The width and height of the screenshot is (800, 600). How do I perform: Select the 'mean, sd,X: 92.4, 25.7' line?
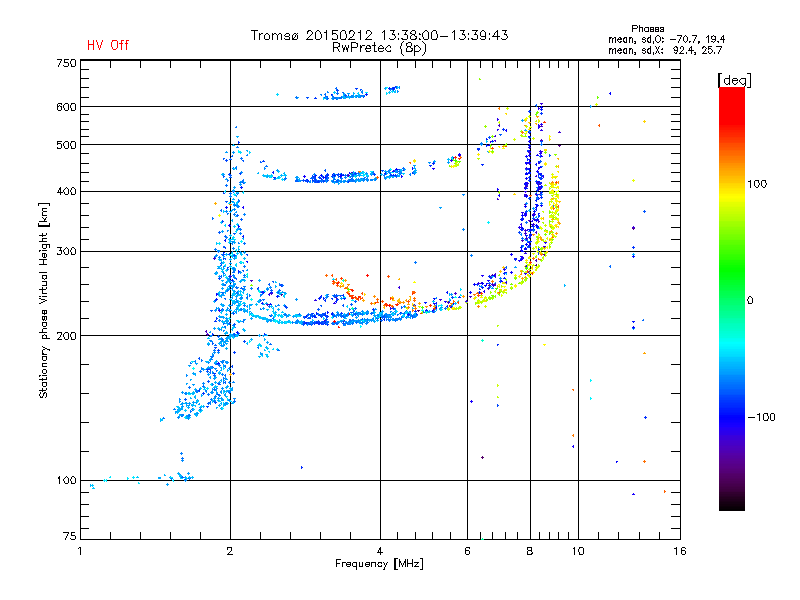point(665,50)
